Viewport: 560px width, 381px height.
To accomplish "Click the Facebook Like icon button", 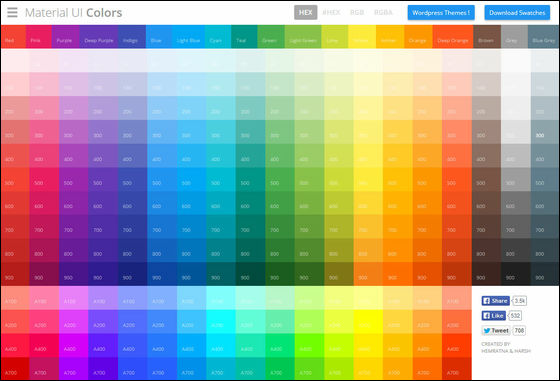I will 494,316.
